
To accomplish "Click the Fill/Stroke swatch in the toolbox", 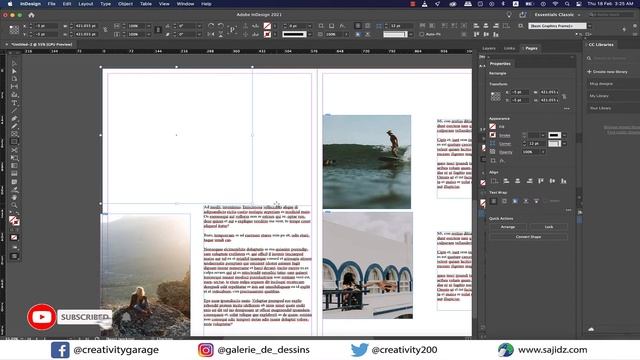I will pos(14,221).
